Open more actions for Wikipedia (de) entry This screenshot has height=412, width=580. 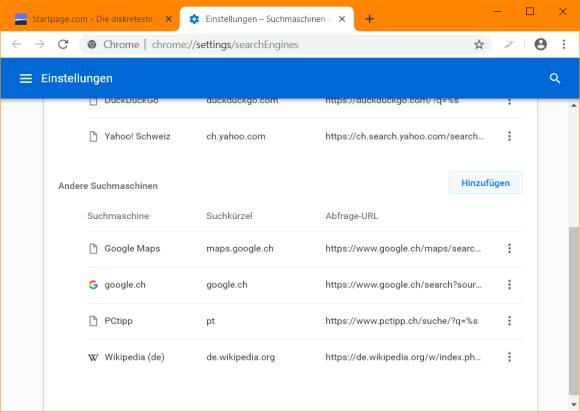click(509, 357)
